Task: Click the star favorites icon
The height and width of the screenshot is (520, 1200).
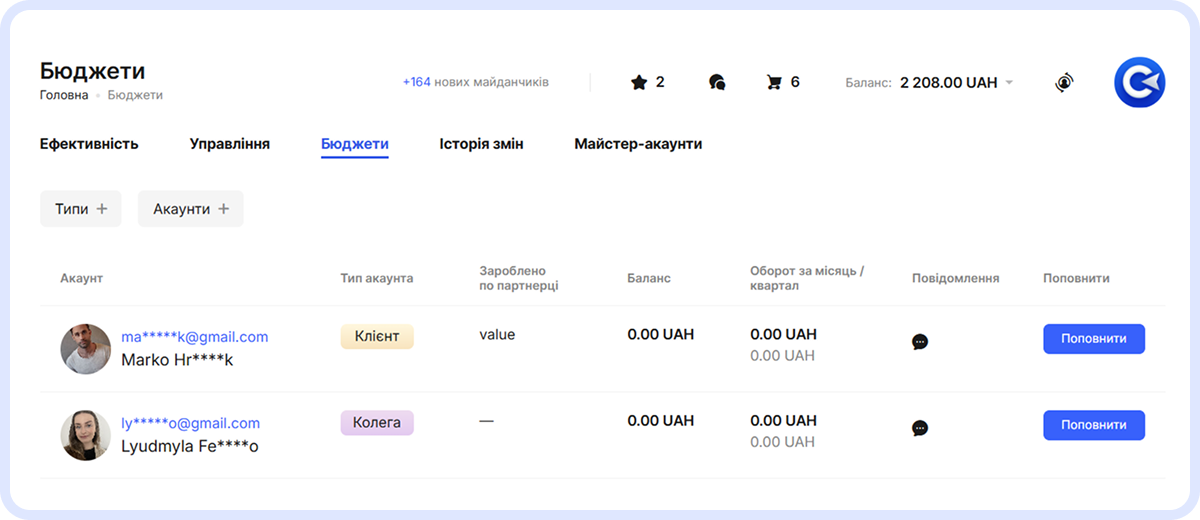Action: [x=639, y=82]
